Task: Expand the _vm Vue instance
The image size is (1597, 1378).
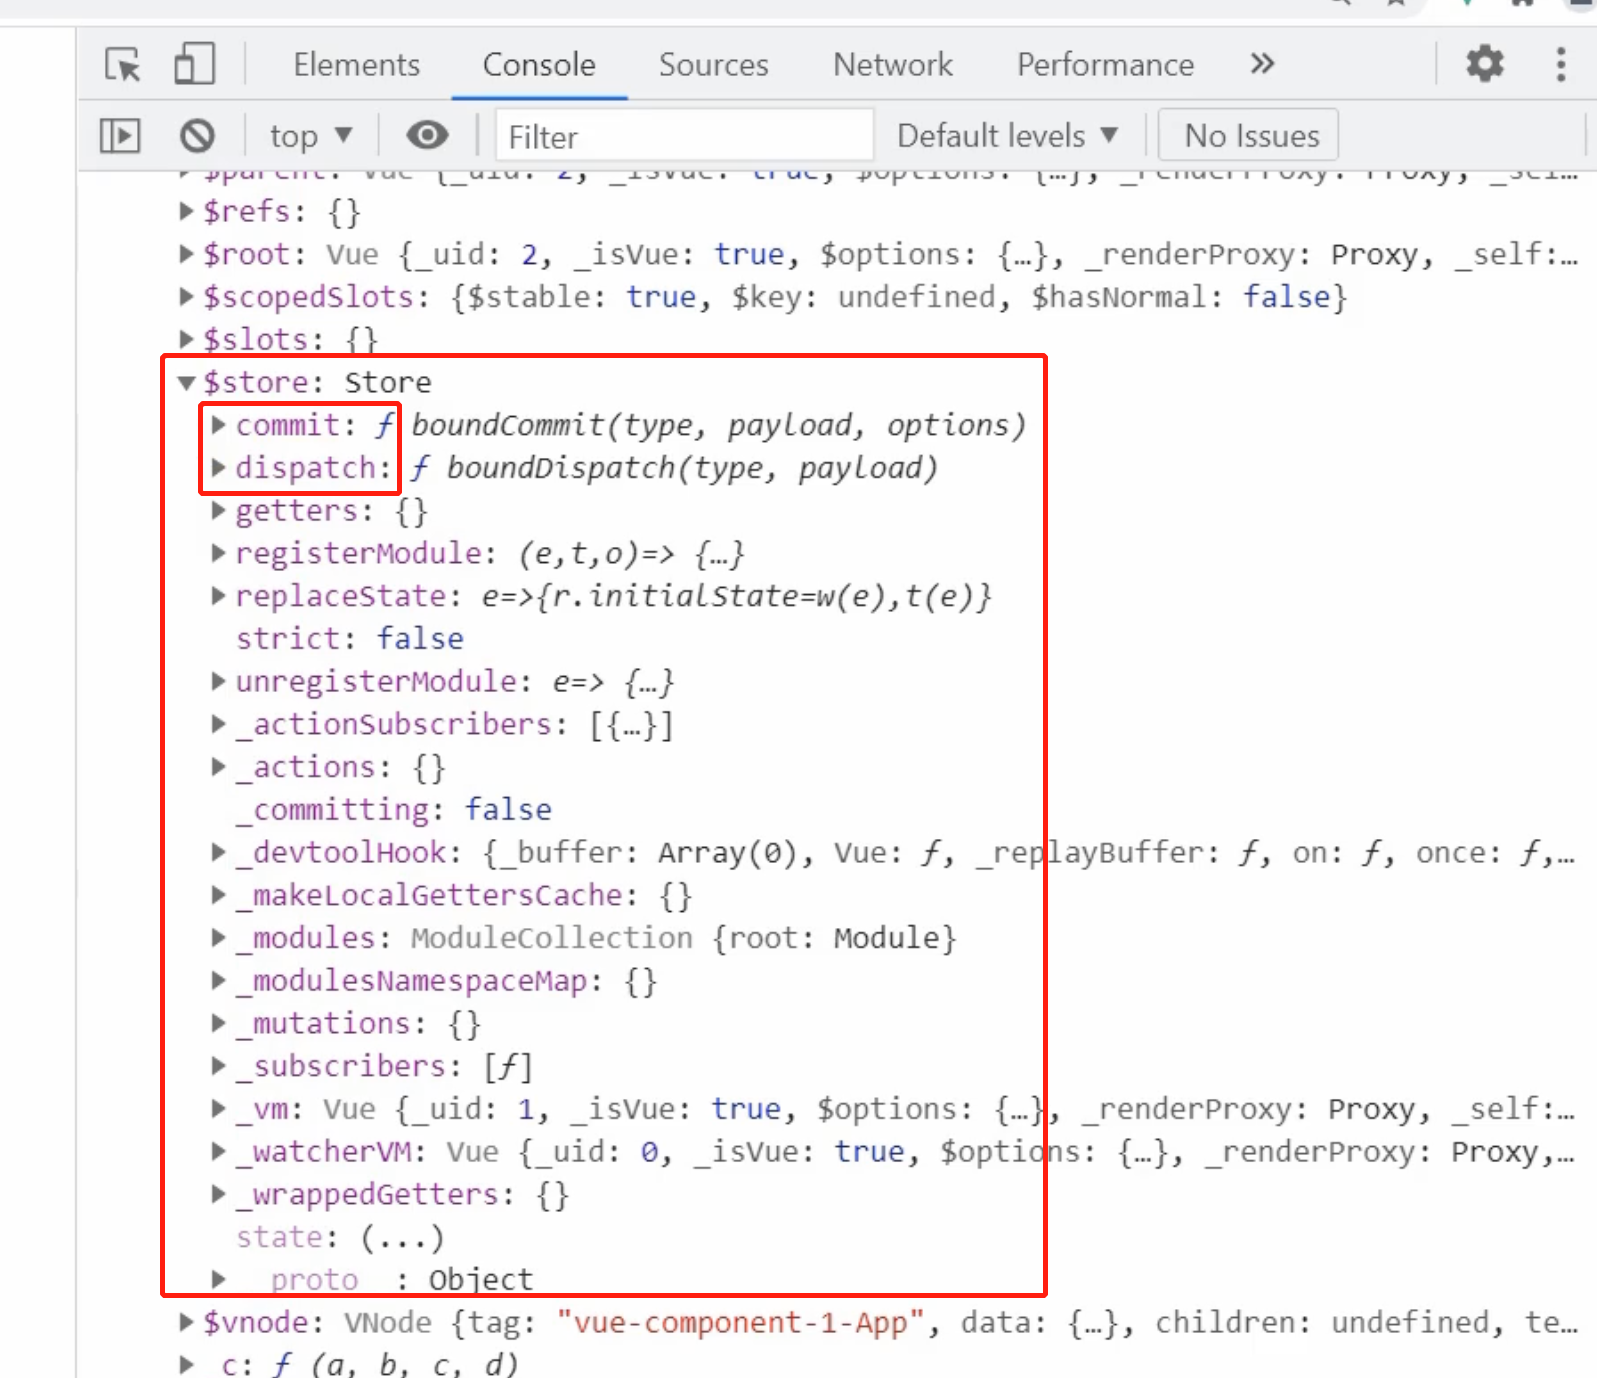Action: pyautogui.click(x=219, y=1109)
